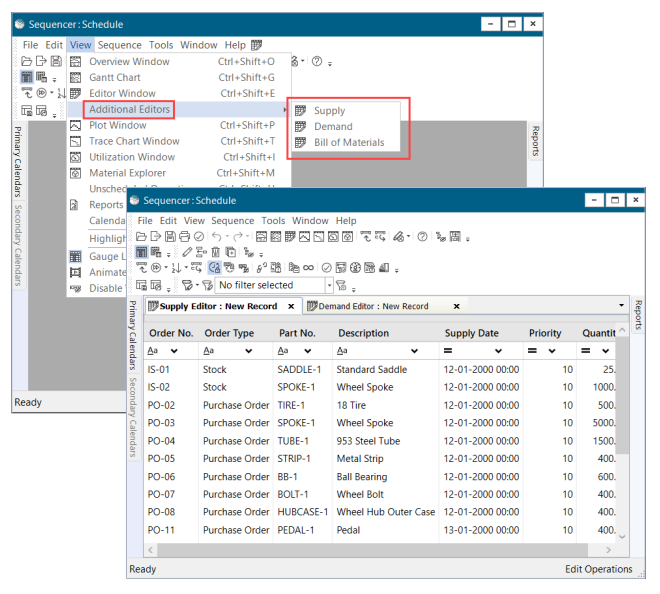Click the infinity symbol toolbar icon

pos(308,268)
